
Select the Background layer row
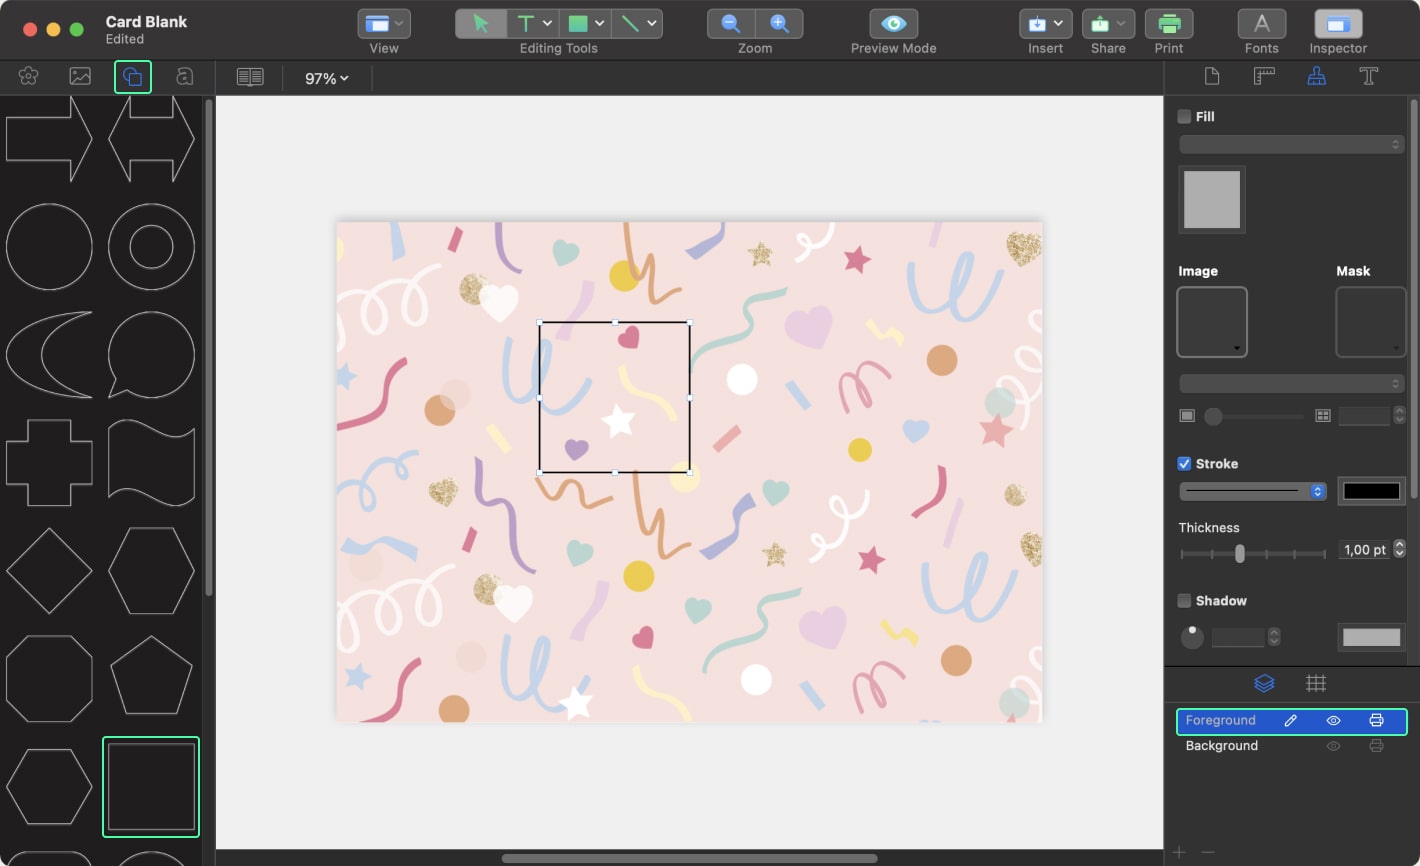tap(1222, 746)
